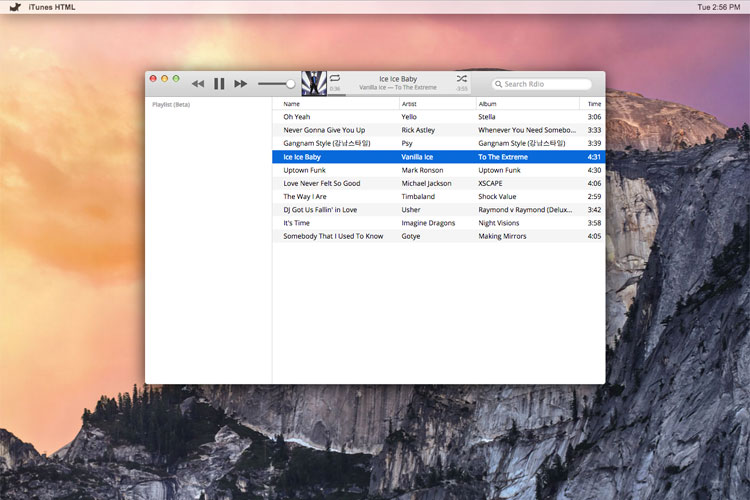Viewport: 750px width, 500px height.
Task: Click artist Imagine Dragons
Action: coord(428,223)
